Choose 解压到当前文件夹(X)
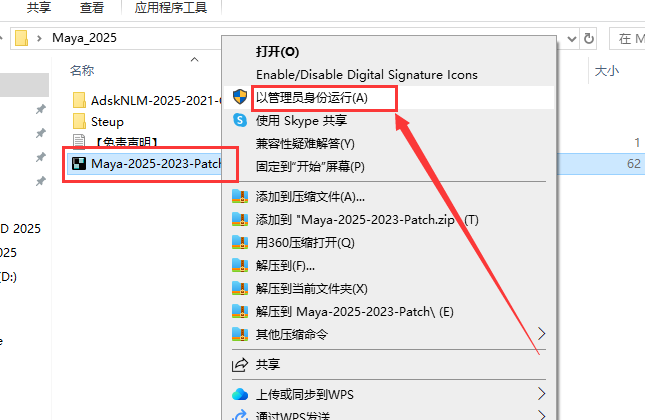The width and height of the screenshot is (645, 420). click(311, 289)
